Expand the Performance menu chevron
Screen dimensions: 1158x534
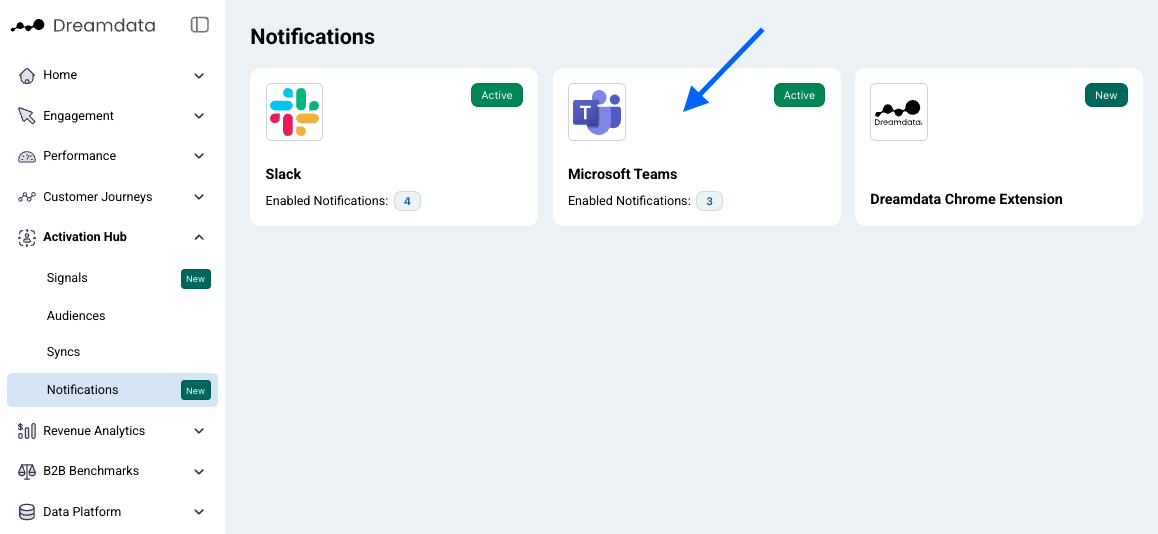pyautogui.click(x=199, y=156)
